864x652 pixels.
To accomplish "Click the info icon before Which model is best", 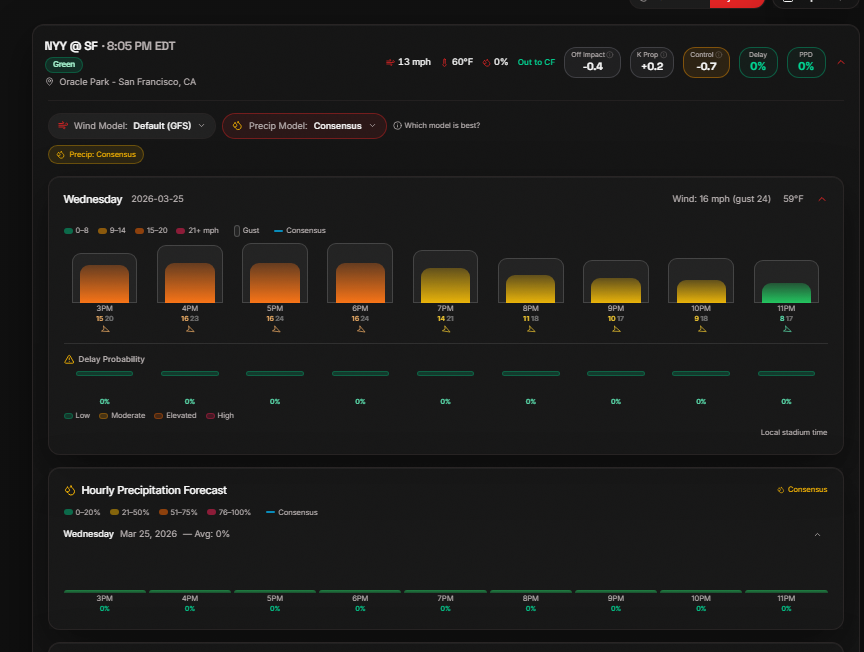I will click(397, 126).
